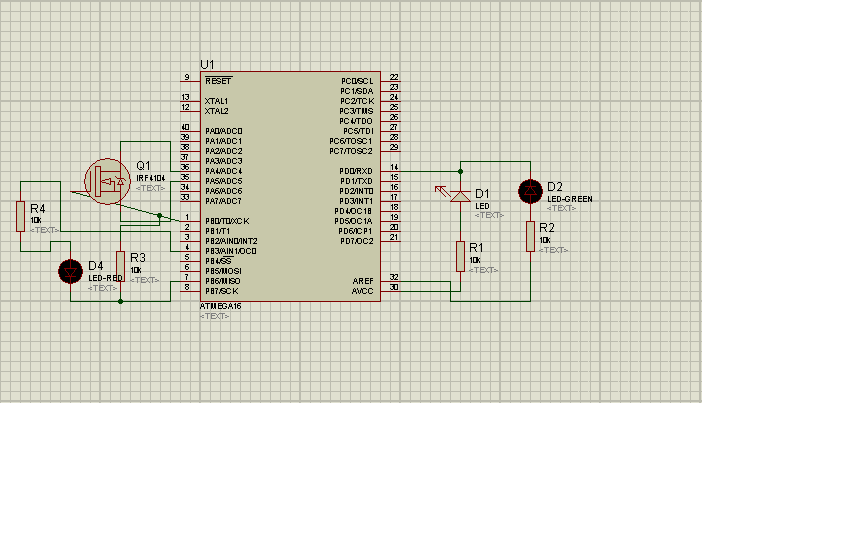Image resolution: width=864 pixels, height=540 pixels.
Task: Click the XTAL2 pin name
Action: (x=217, y=111)
